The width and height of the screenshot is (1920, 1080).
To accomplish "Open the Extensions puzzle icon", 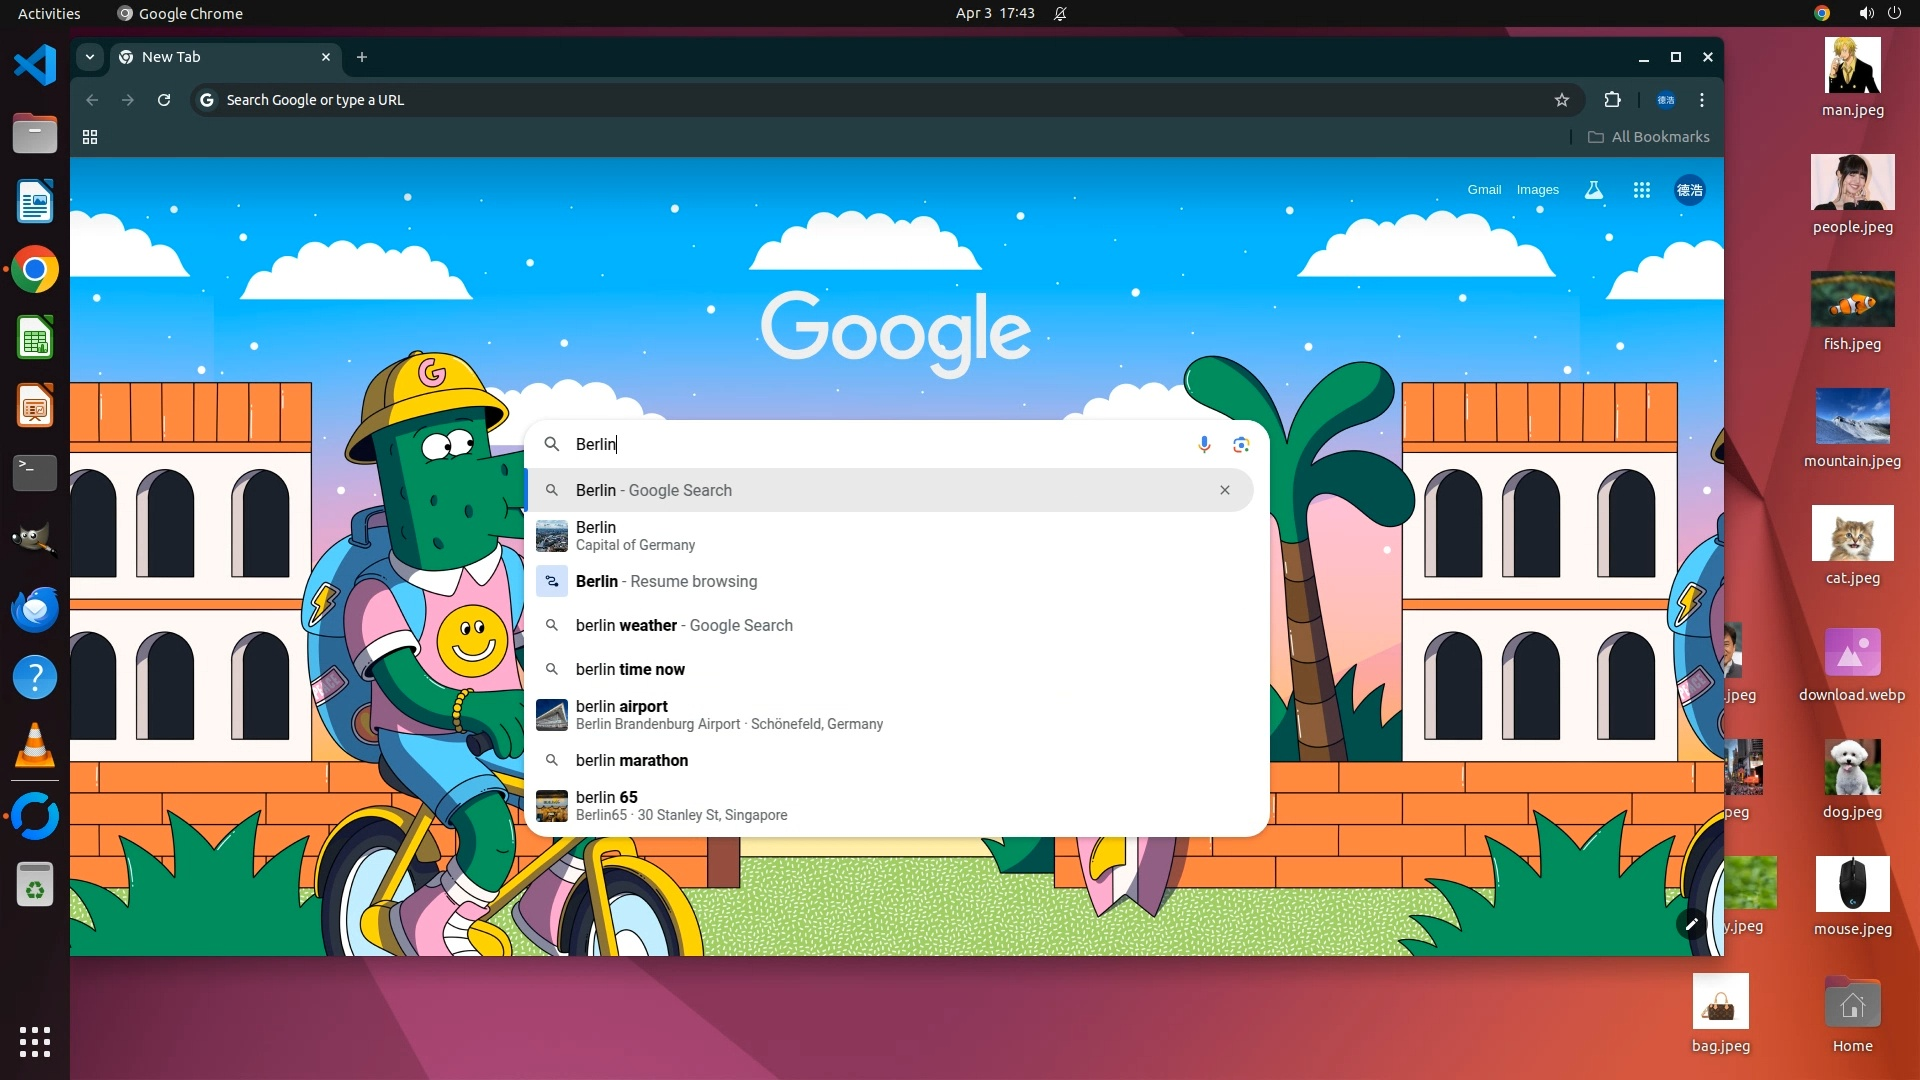I will pos(1612,100).
